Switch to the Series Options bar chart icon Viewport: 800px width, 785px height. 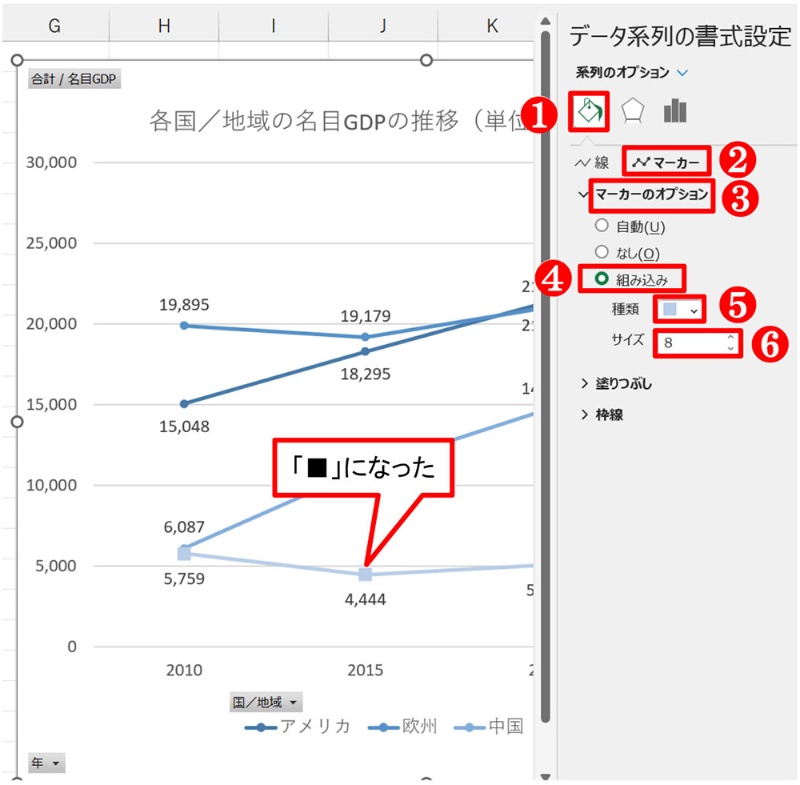click(x=677, y=109)
